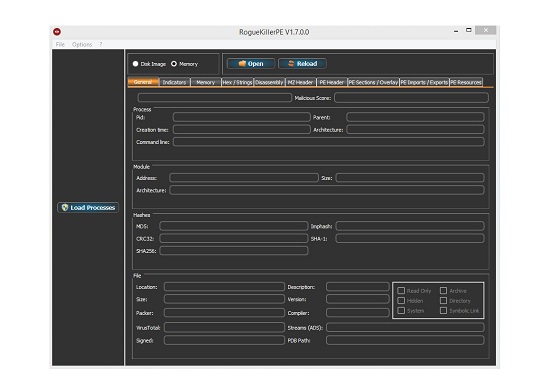Image resolution: width=550 pixels, height=386 pixels.
Task: Click the Module Size field
Action: (410, 178)
